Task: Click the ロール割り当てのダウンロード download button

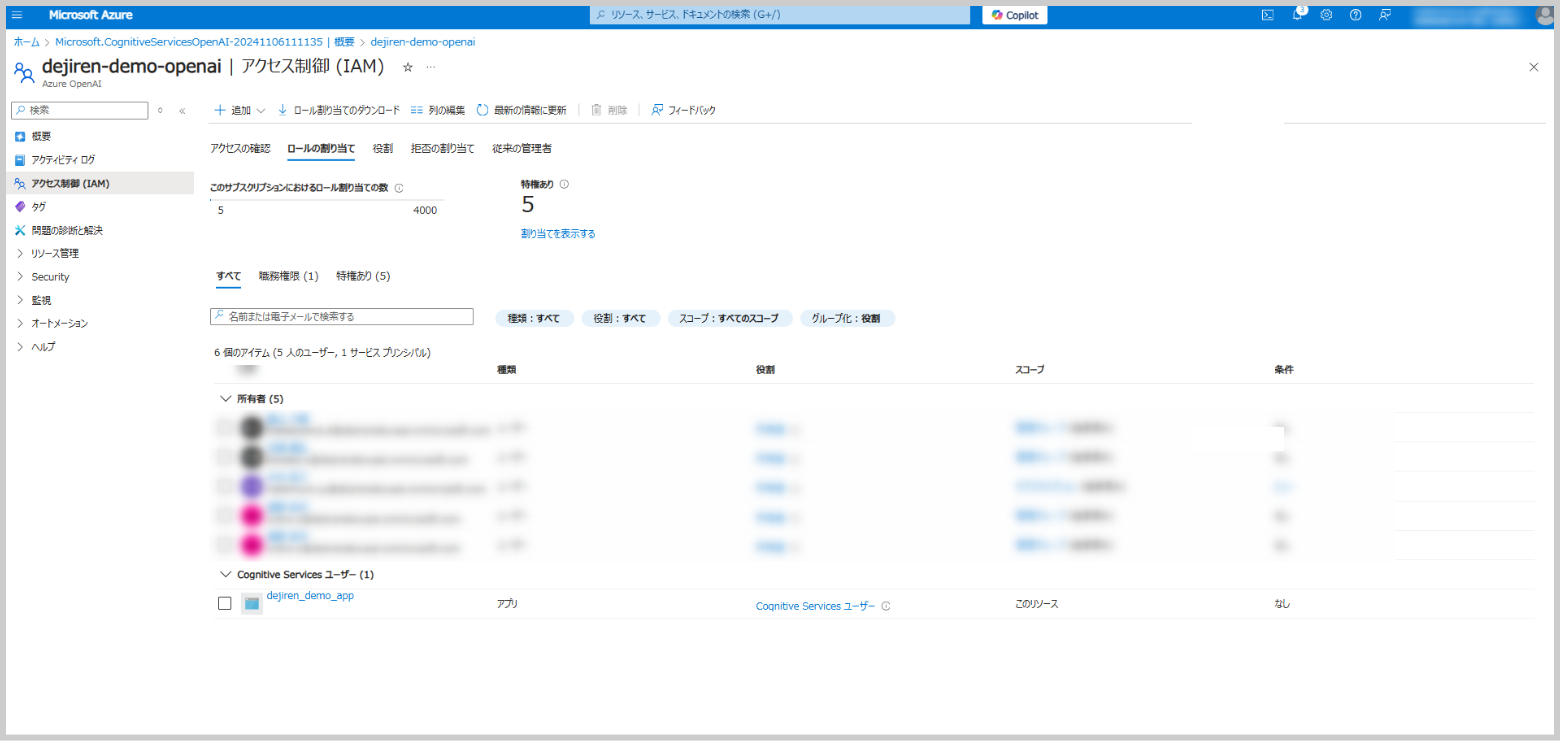Action: [x=338, y=110]
